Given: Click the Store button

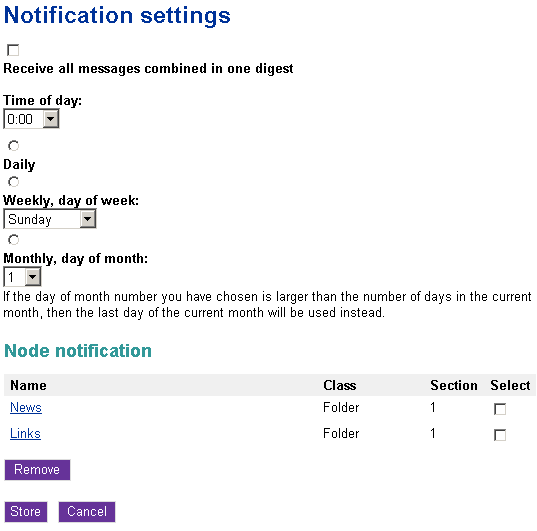Looking at the screenshot, I should (x=26, y=511).
